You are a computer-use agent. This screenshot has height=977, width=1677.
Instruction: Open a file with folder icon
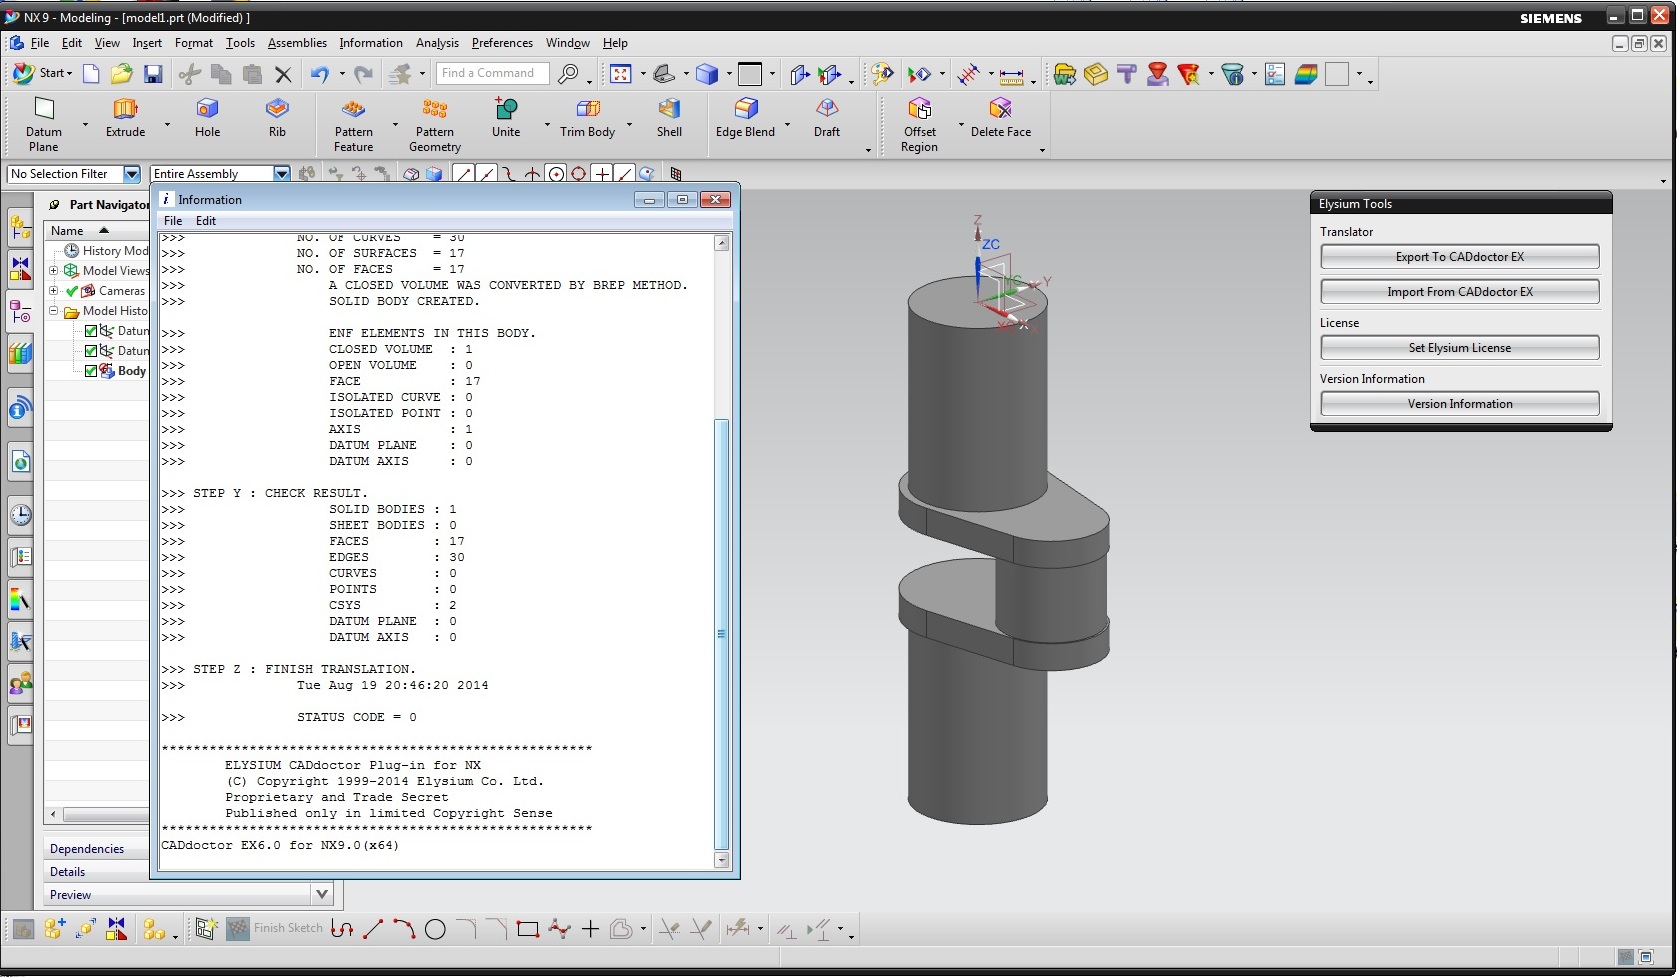click(x=122, y=74)
